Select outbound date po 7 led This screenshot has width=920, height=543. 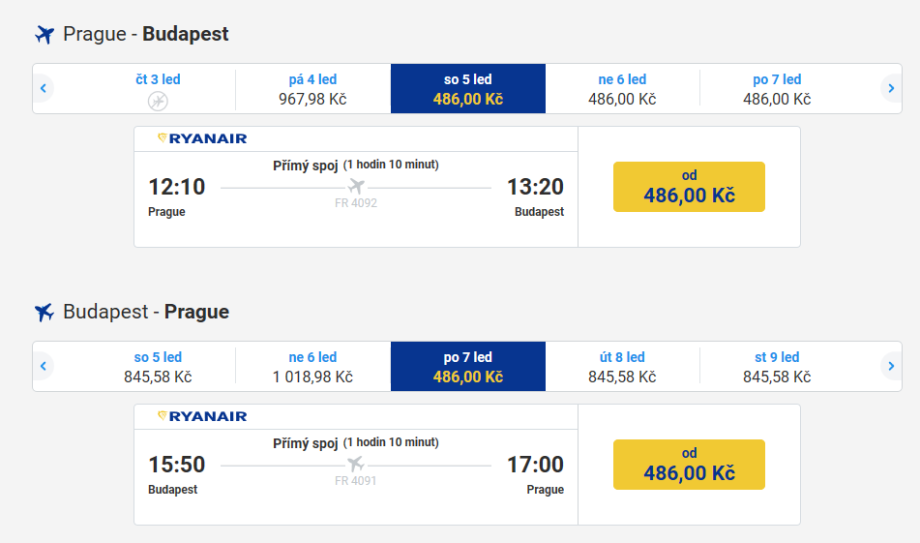(x=777, y=89)
